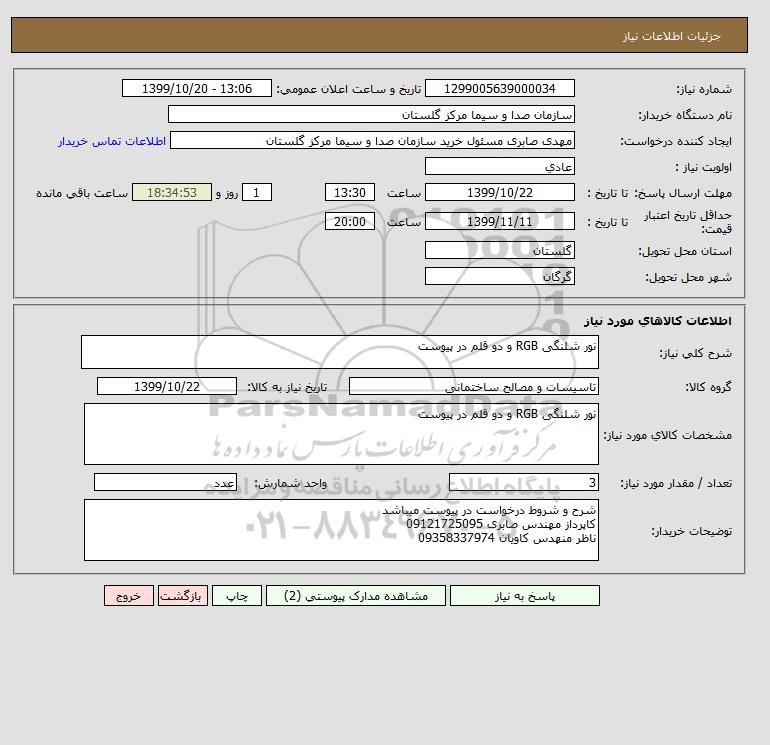Click the priority field 'عادی'
The width and height of the screenshot is (770, 745).
pos(499,166)
